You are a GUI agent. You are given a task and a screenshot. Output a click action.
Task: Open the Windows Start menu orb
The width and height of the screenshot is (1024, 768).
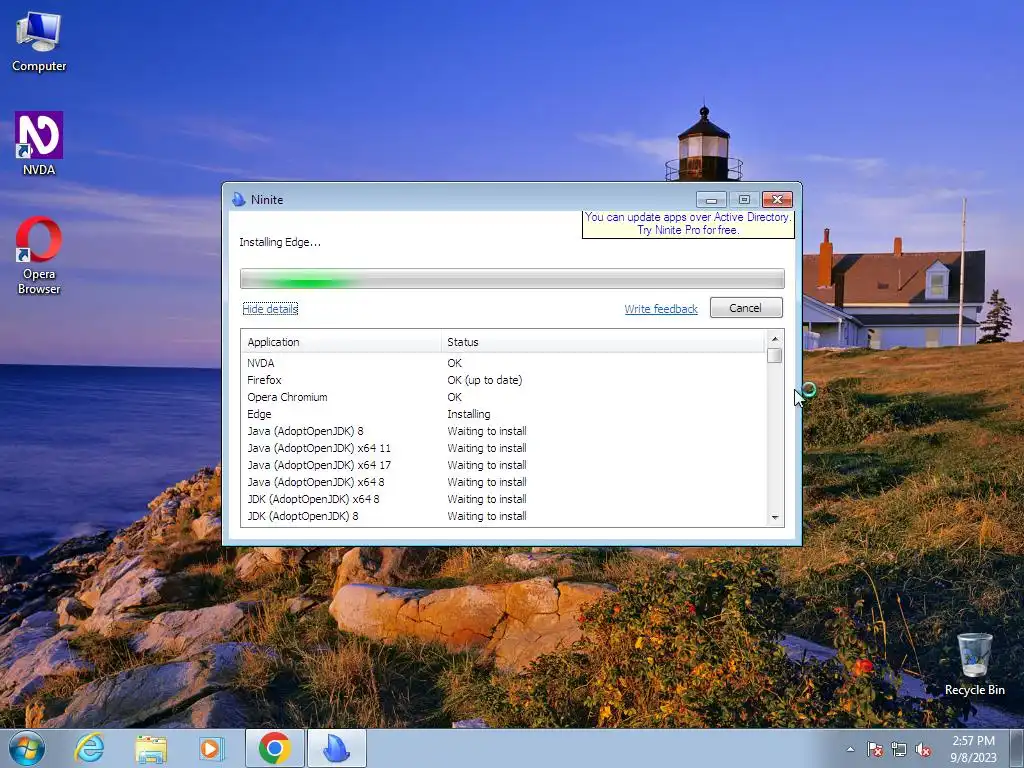27,748
